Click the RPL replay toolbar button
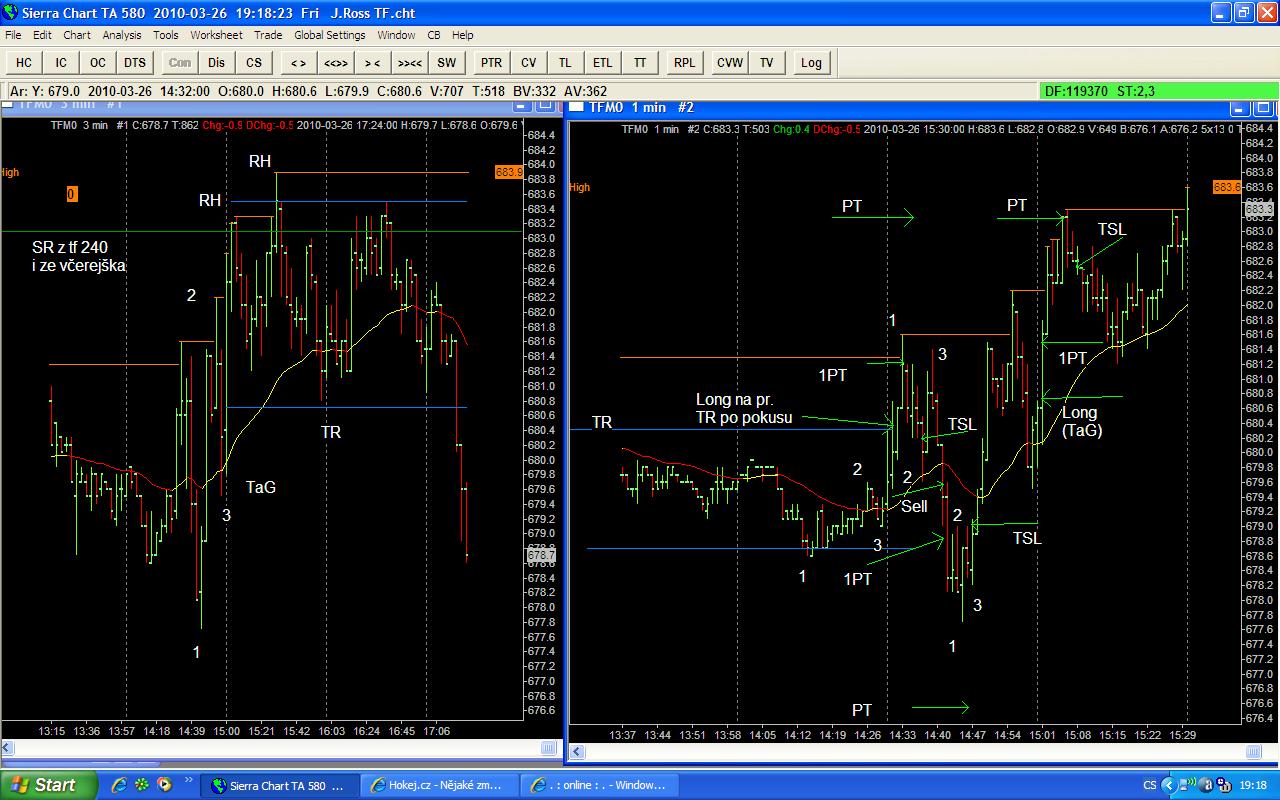The image size is (1280, 800). point(684,62)
